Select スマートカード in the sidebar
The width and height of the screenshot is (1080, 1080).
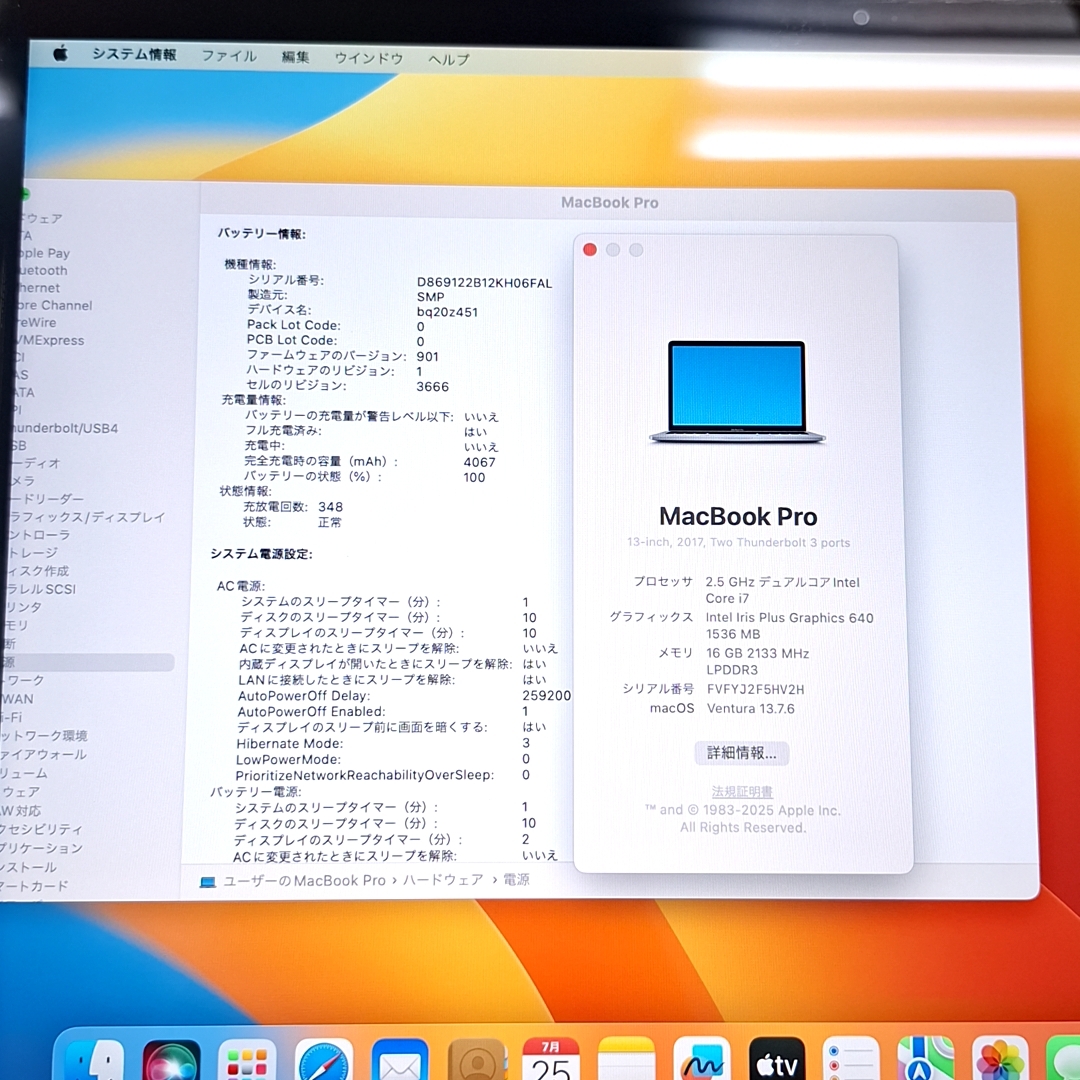tap(34, 886)
